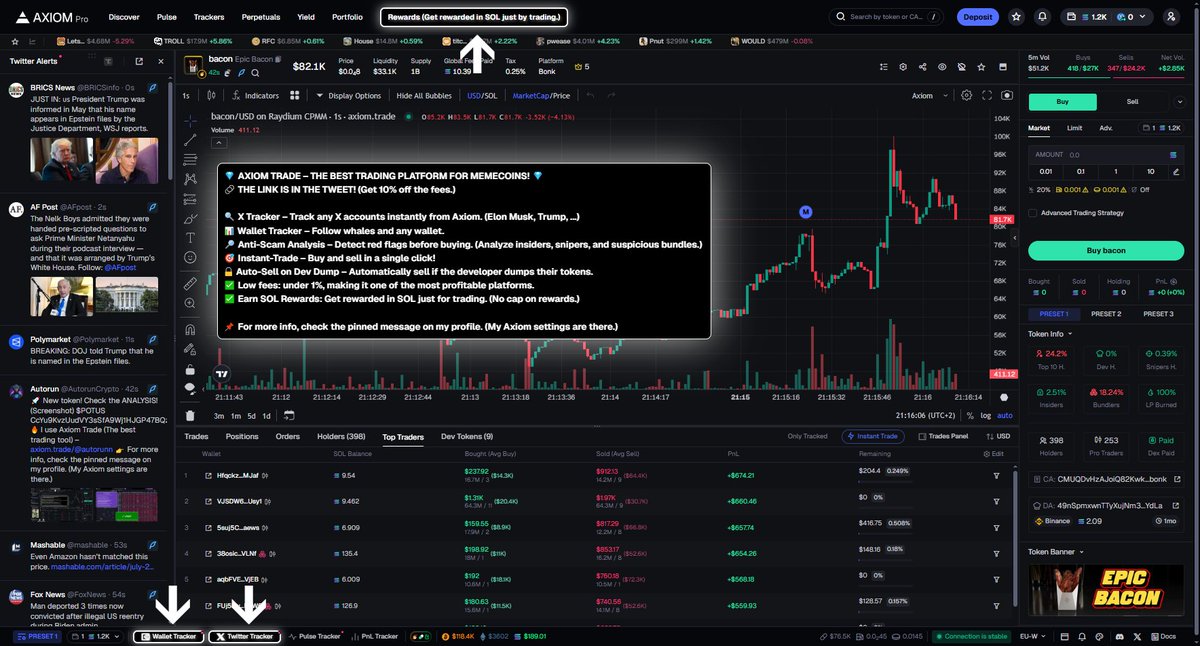Open the user profile icon at top right
Viewport: 1200px width, 646px height.
(x=1171, y=17)
